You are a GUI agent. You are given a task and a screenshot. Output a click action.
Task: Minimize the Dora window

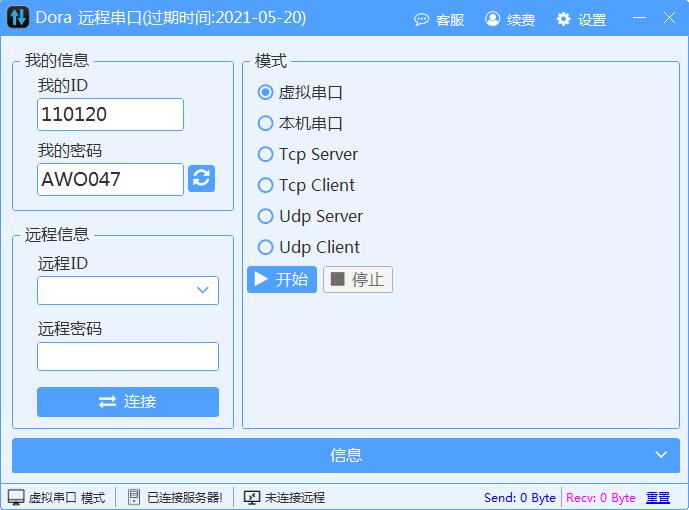click(639, 18)
